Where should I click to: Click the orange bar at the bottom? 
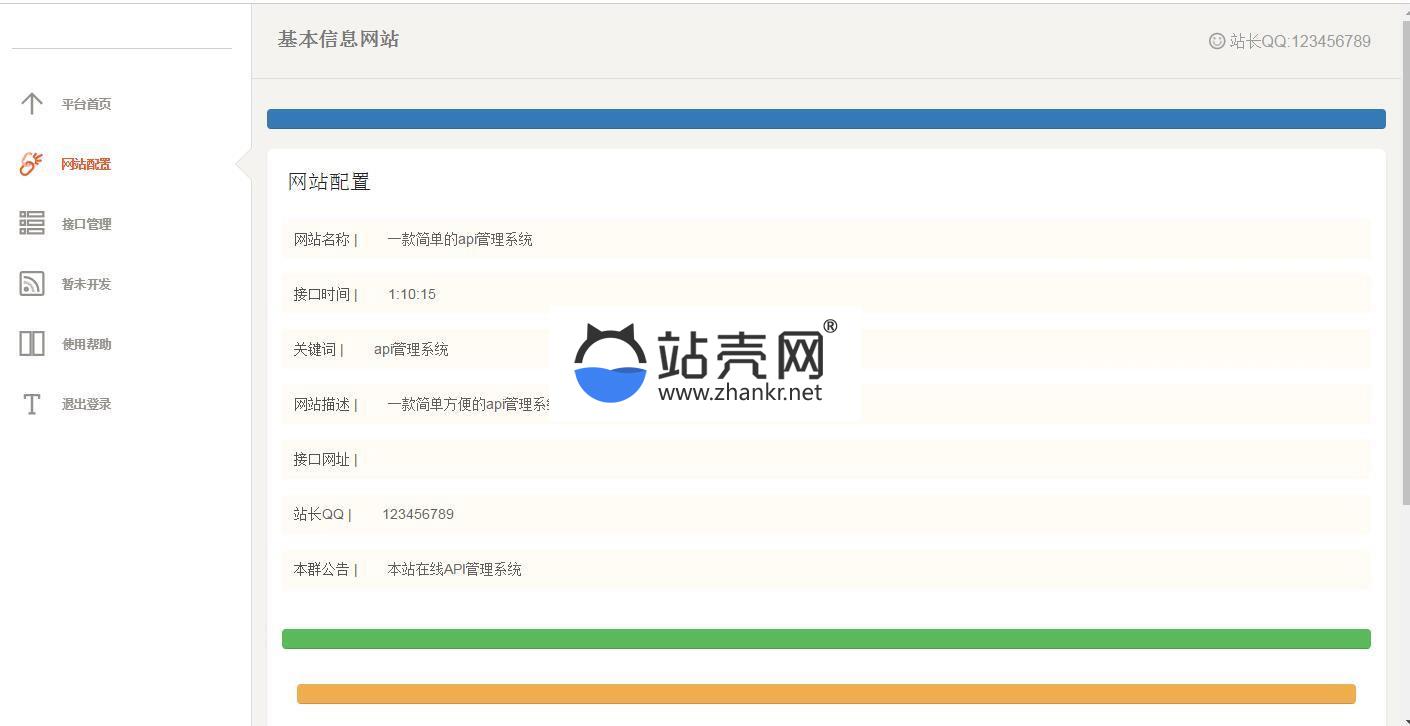[x=826, y=694]
